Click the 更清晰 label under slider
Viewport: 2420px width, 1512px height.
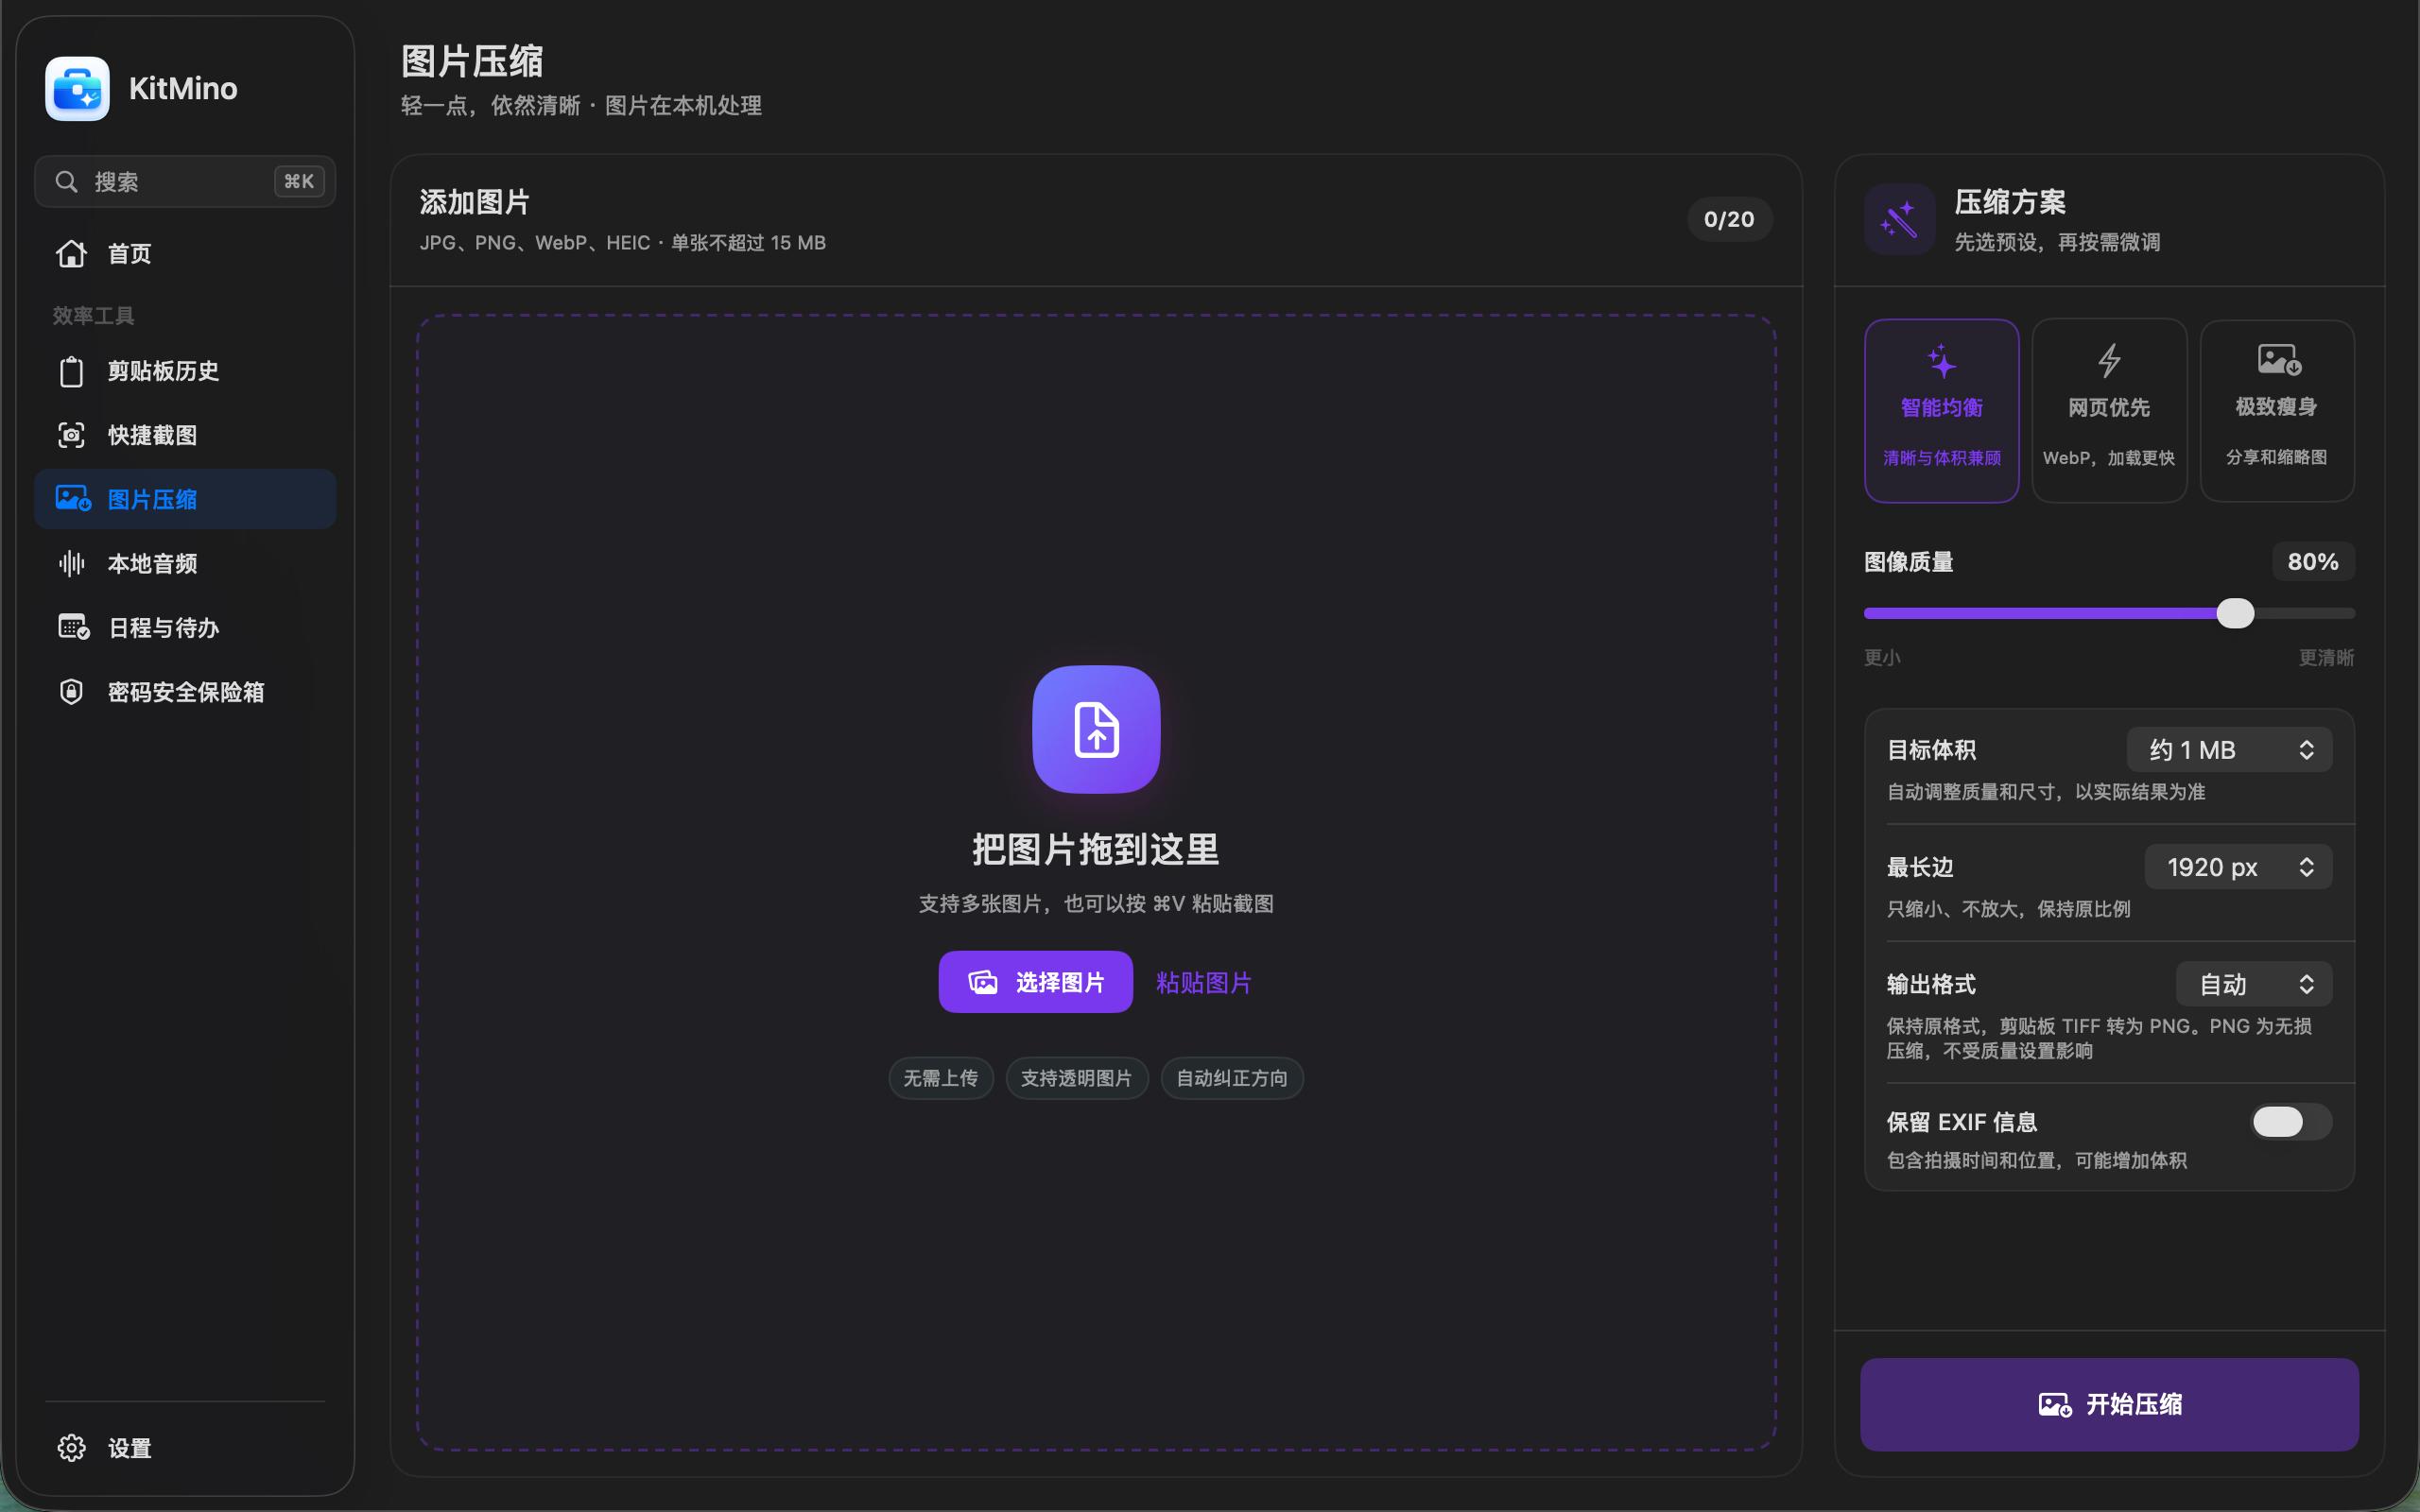2326,657
